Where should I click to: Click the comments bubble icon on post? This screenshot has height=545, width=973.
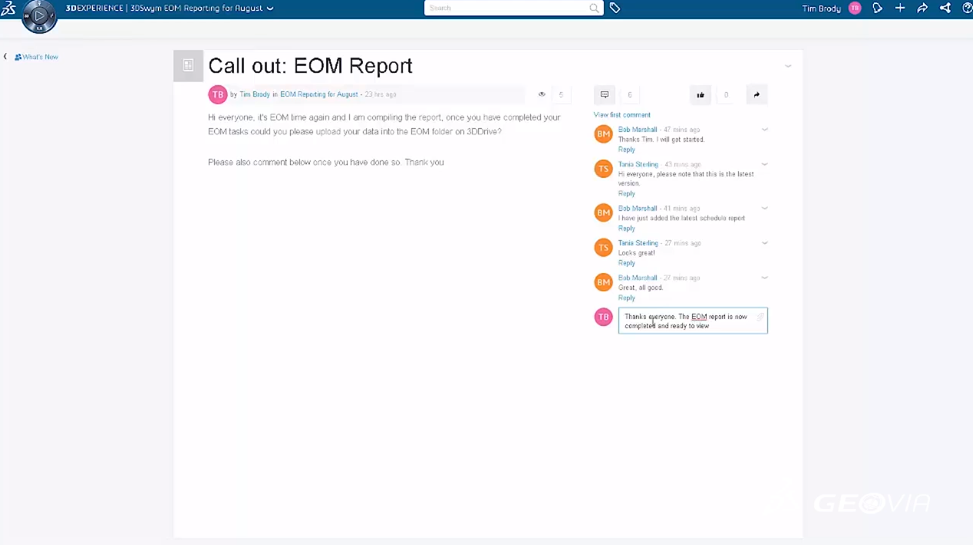(605, 95)
